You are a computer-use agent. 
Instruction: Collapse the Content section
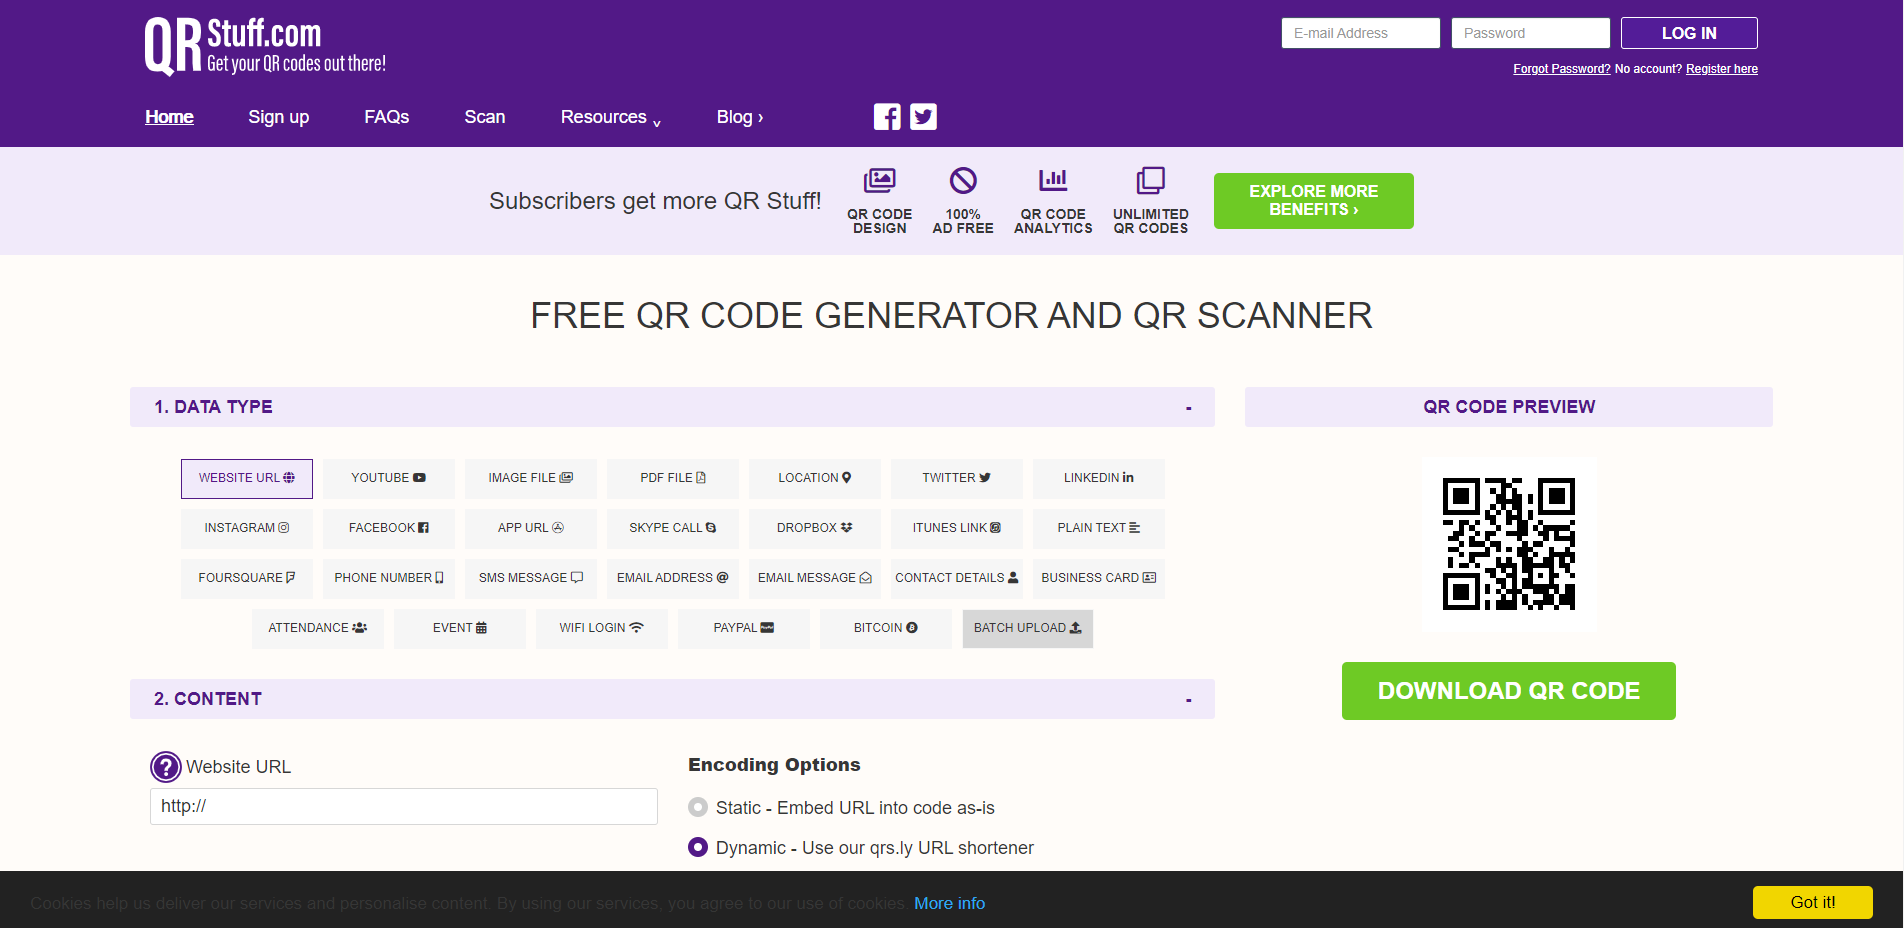1188,699
